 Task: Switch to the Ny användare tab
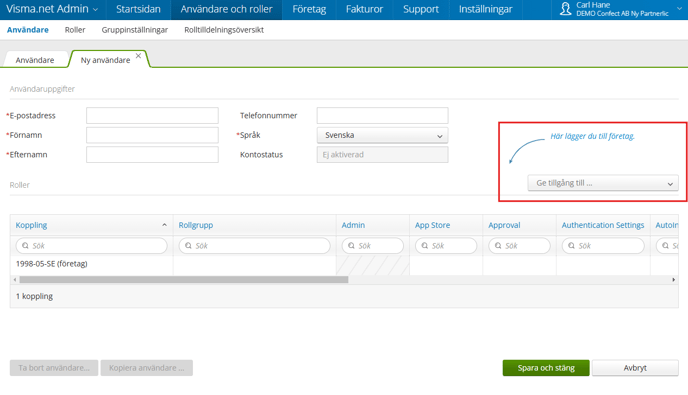(x=105, y=60)
